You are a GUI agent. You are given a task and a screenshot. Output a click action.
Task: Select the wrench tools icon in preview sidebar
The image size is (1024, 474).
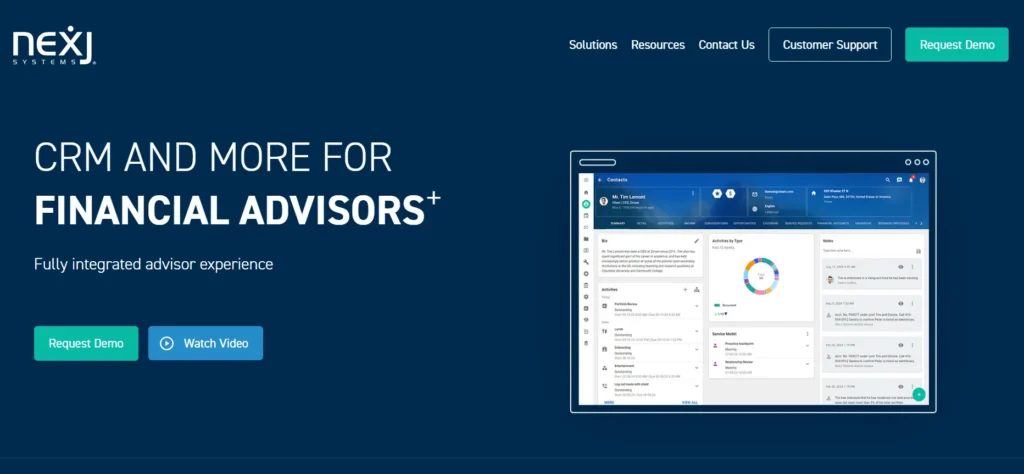586,262
